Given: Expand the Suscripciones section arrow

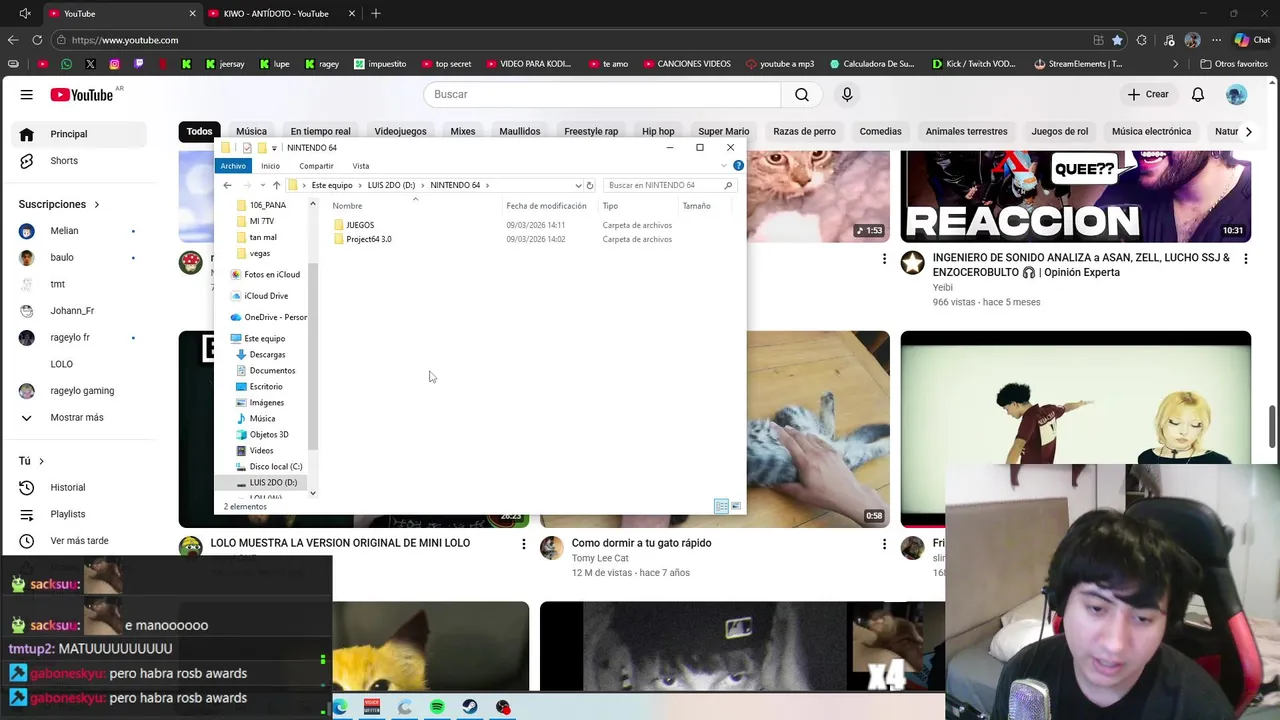Looking at the screenshot, I should (96, 204).
